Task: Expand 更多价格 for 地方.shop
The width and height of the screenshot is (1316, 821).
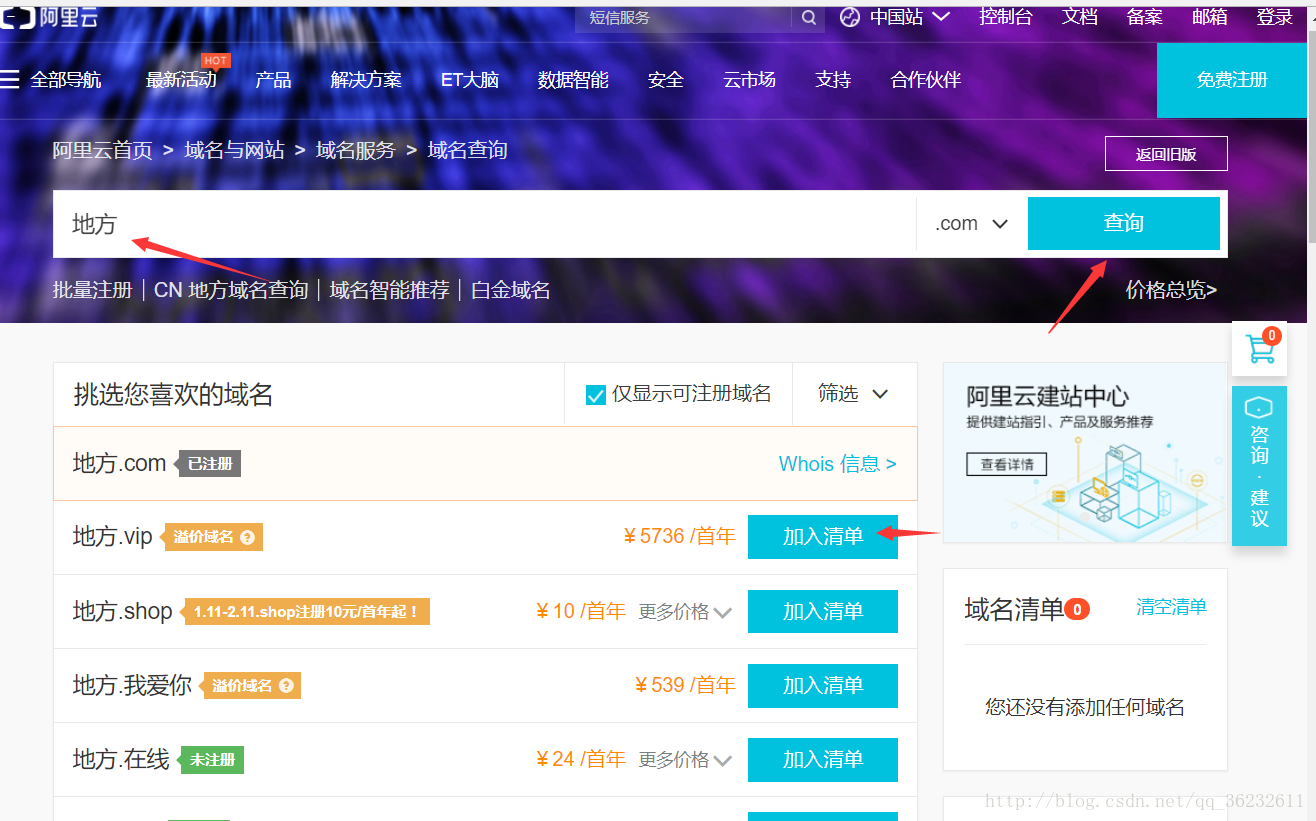Action: [685, 611]
